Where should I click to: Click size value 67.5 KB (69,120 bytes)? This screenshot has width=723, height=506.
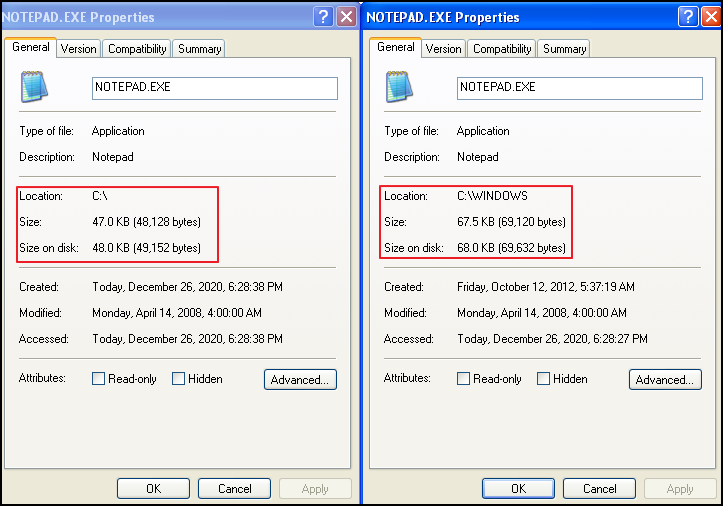pyautogui.click(x=511, y=222)
